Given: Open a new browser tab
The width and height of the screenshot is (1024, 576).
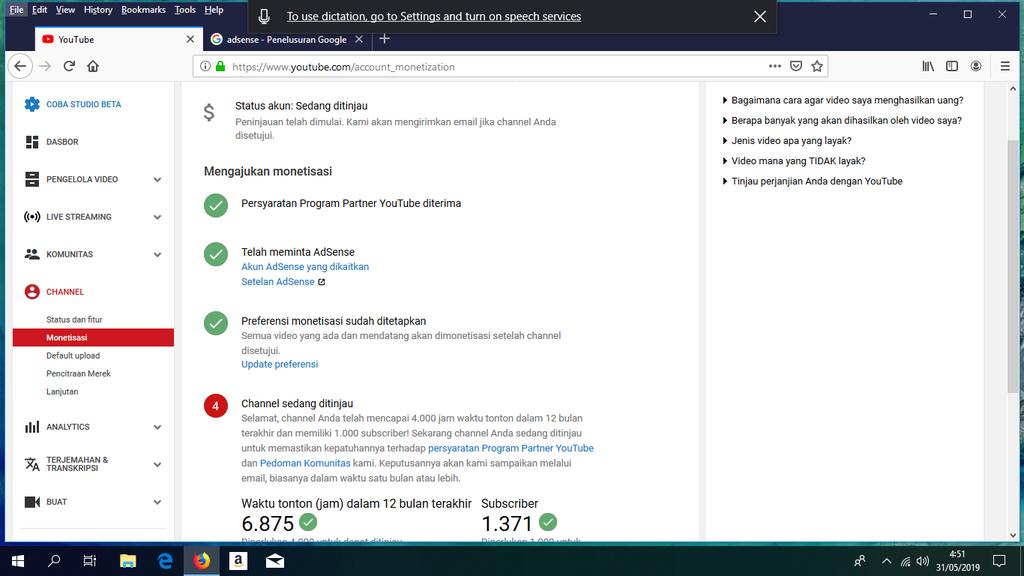Looking at the screenshot, I should coord(384,39).
